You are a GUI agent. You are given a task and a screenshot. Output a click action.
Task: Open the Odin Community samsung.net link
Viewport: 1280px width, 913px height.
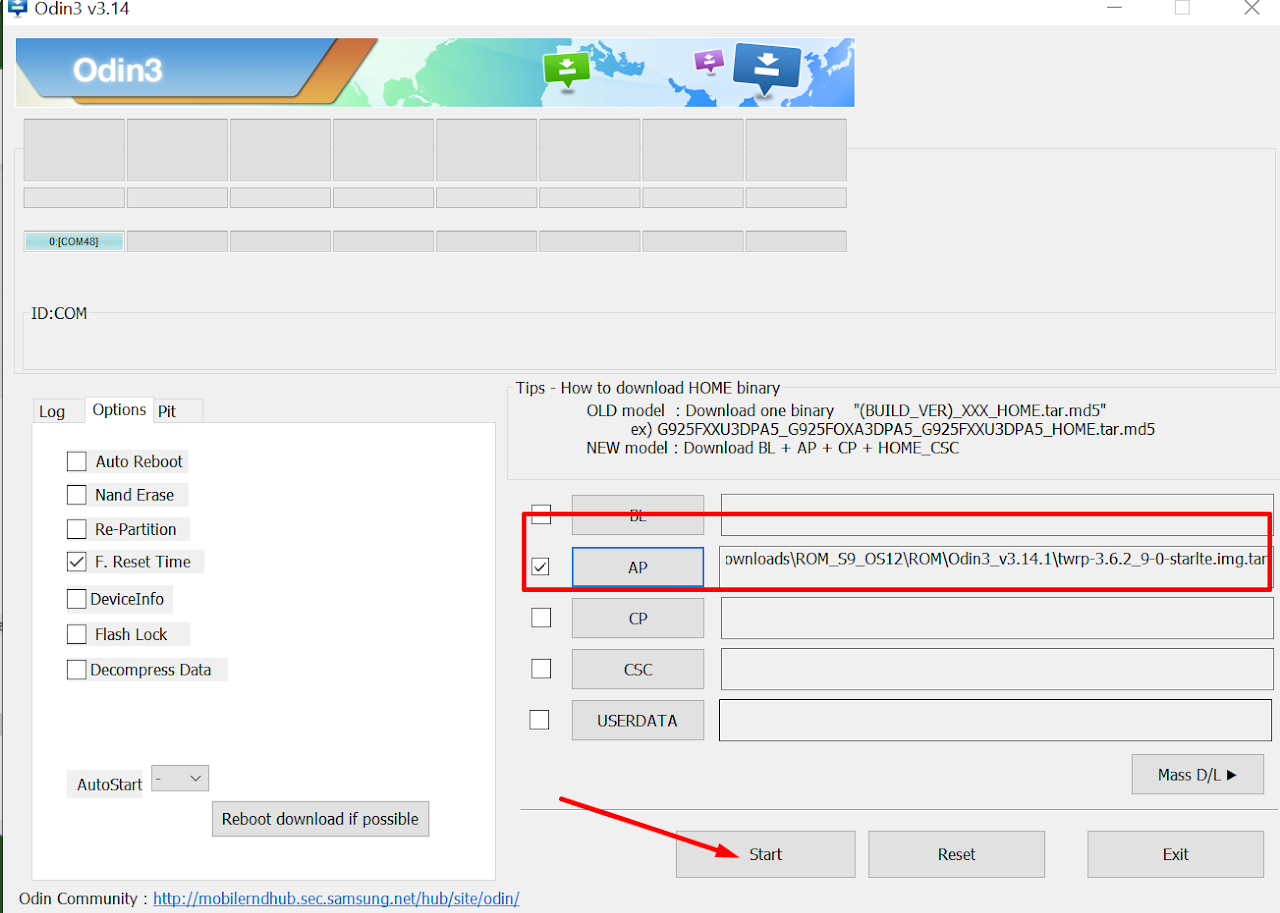point(335,898)
